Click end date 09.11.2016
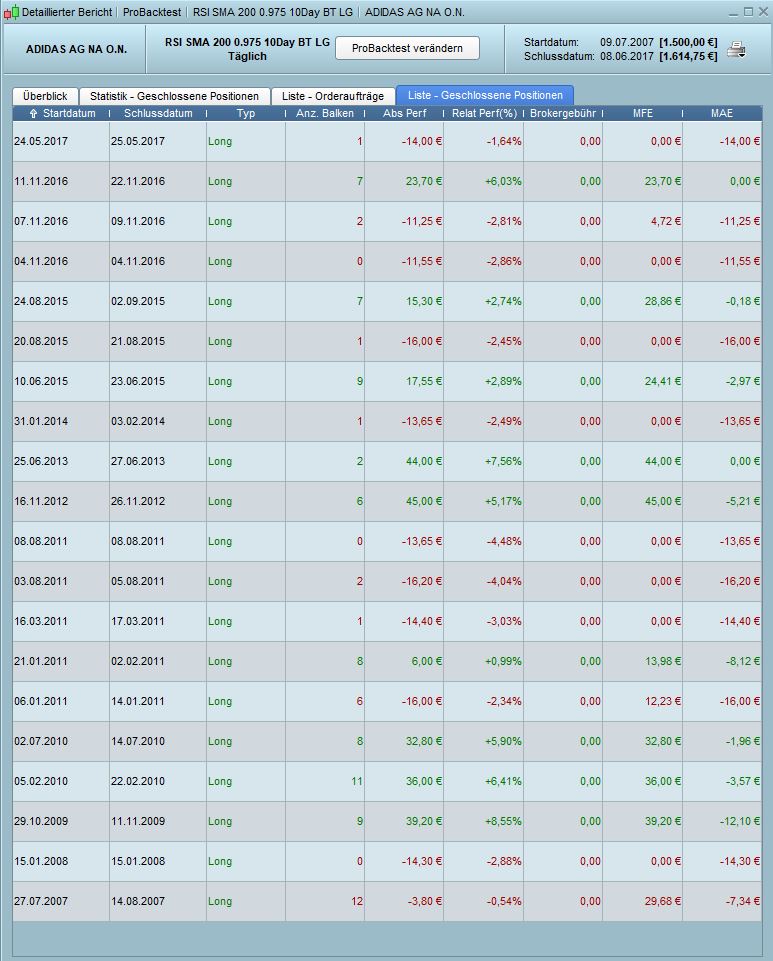 (138, 221)
